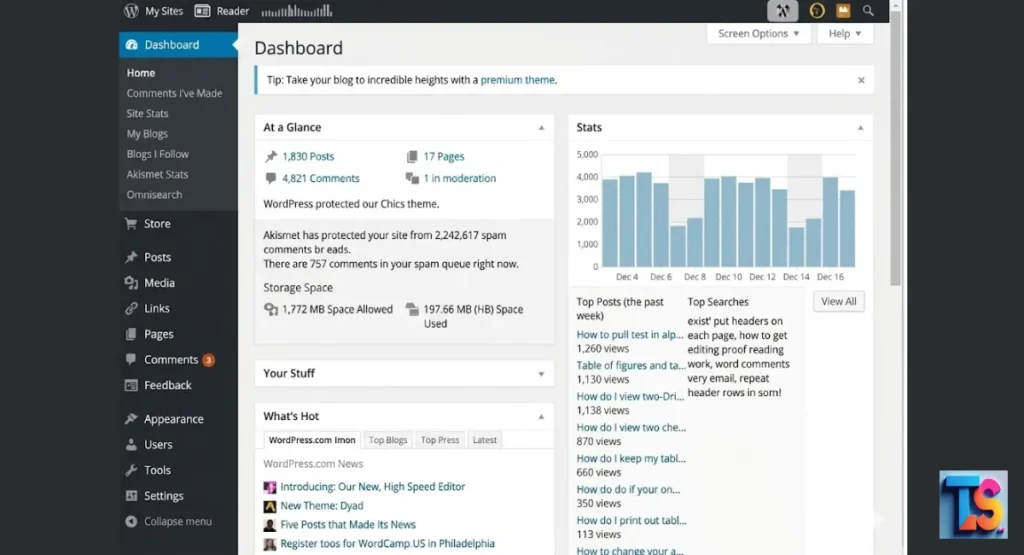Switch to the Top Blogs tab
Image resolution: width=1024 pixels, height=555 pixels.
pyautogui.click(x=388, y=440)
